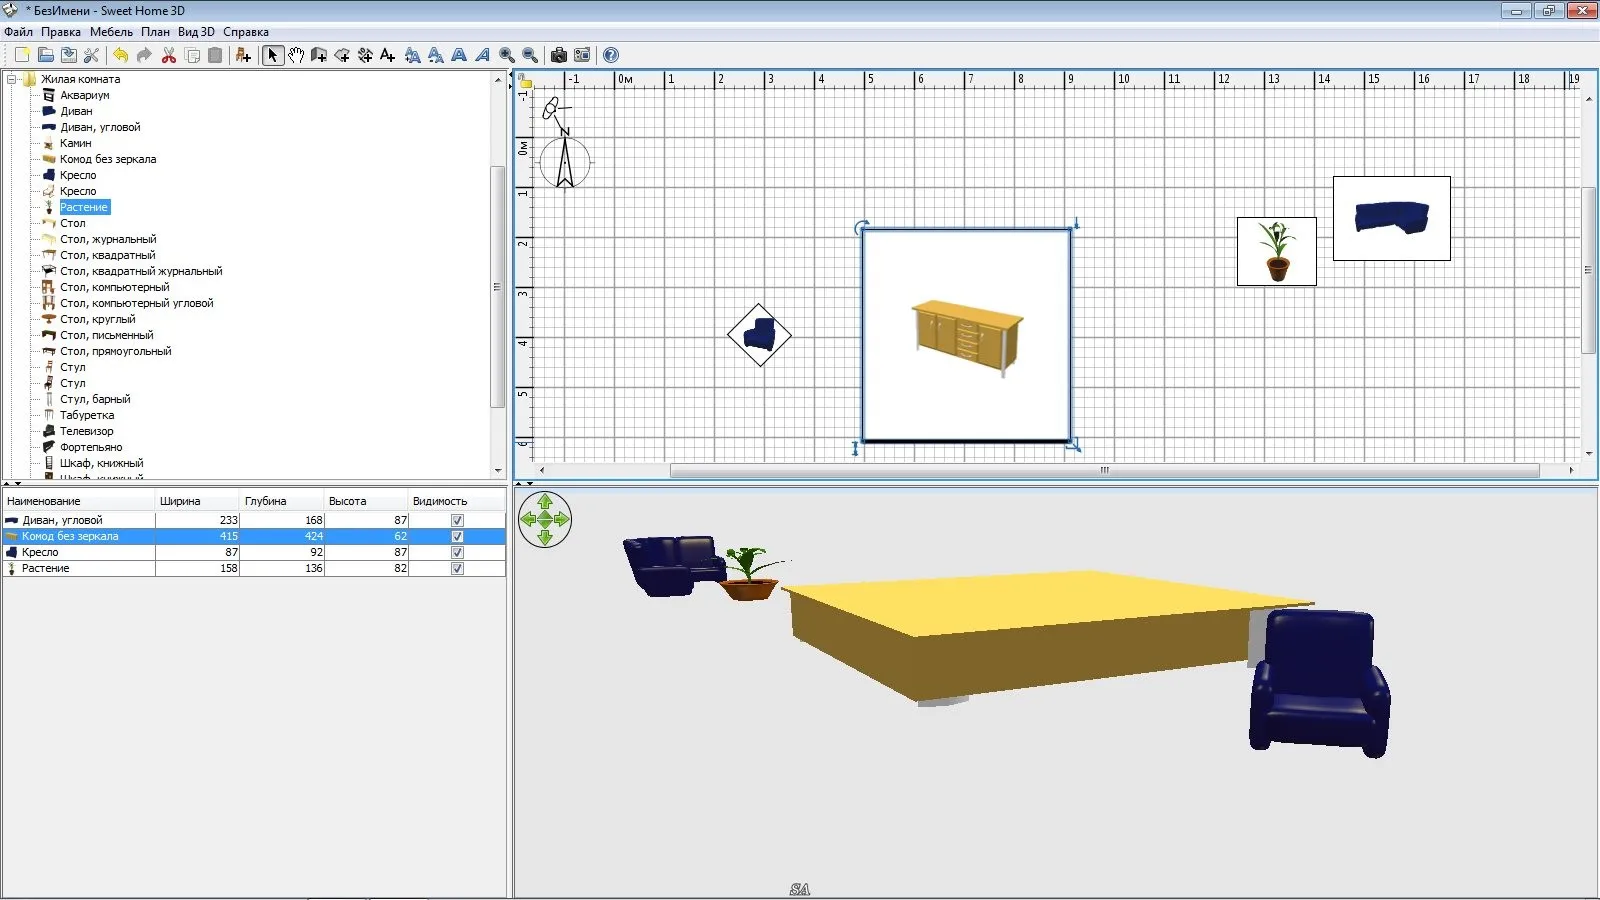Create a 3D video with the video icon

(582, 55)
